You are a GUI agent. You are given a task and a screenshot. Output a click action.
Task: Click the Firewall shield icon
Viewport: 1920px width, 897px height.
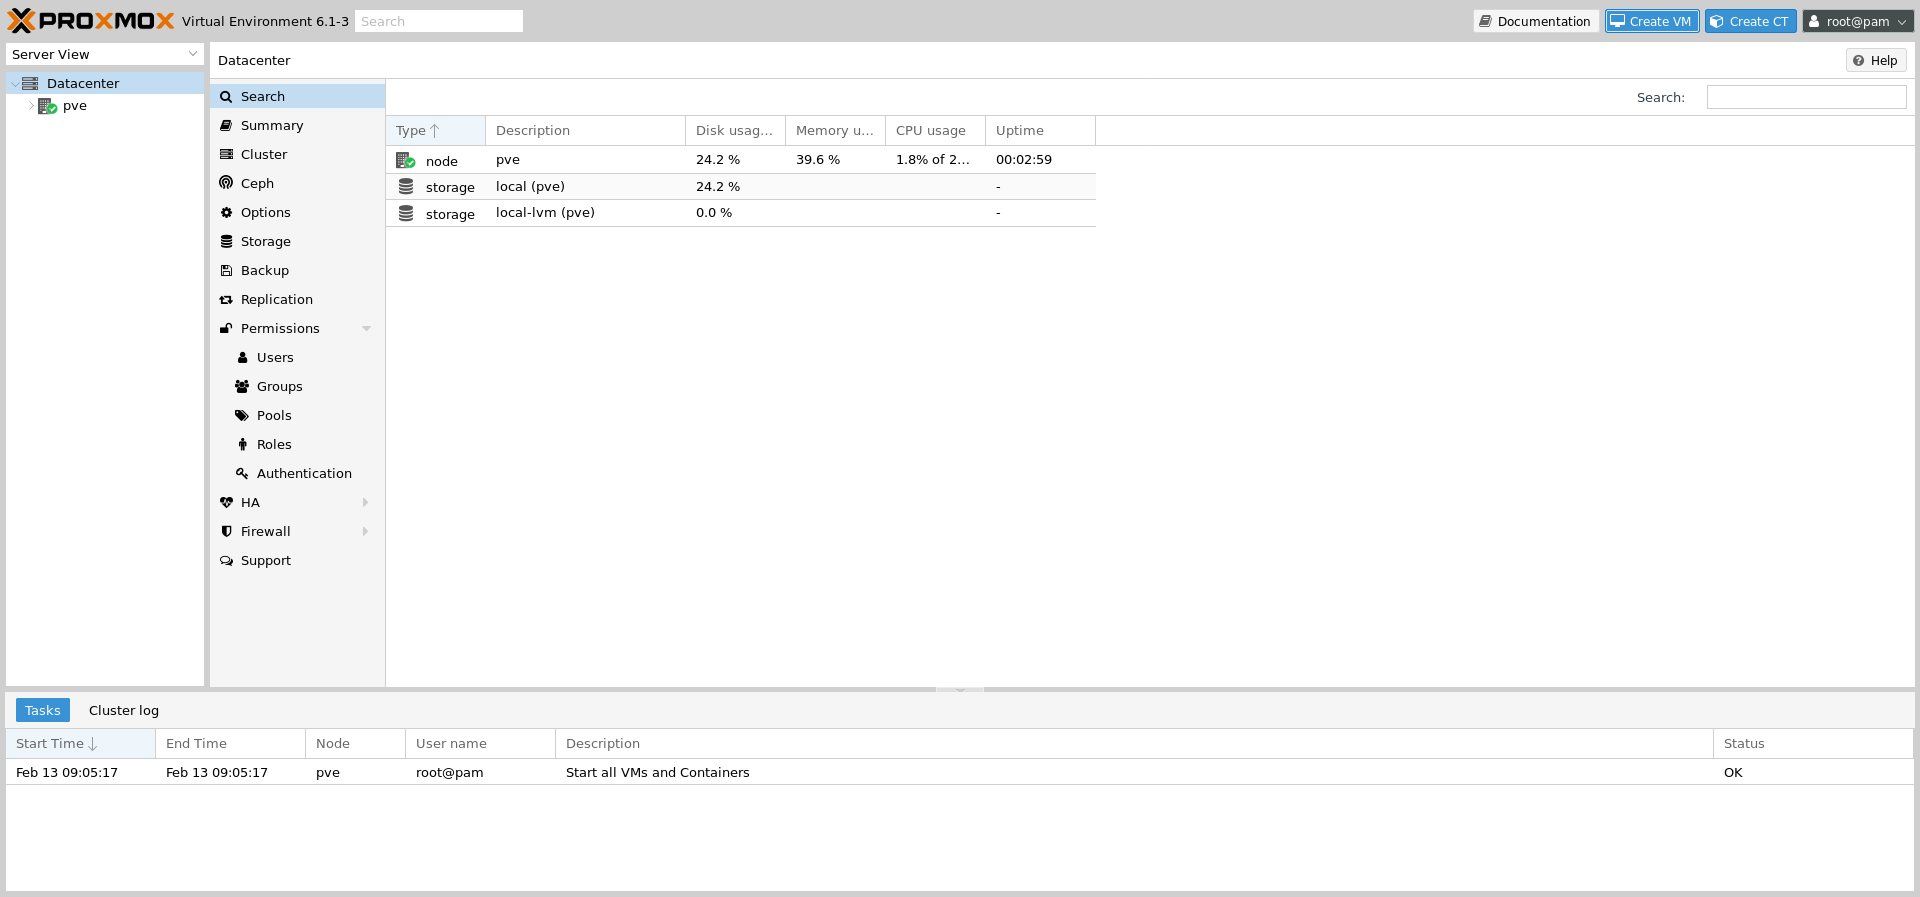(x=226, y=532)
